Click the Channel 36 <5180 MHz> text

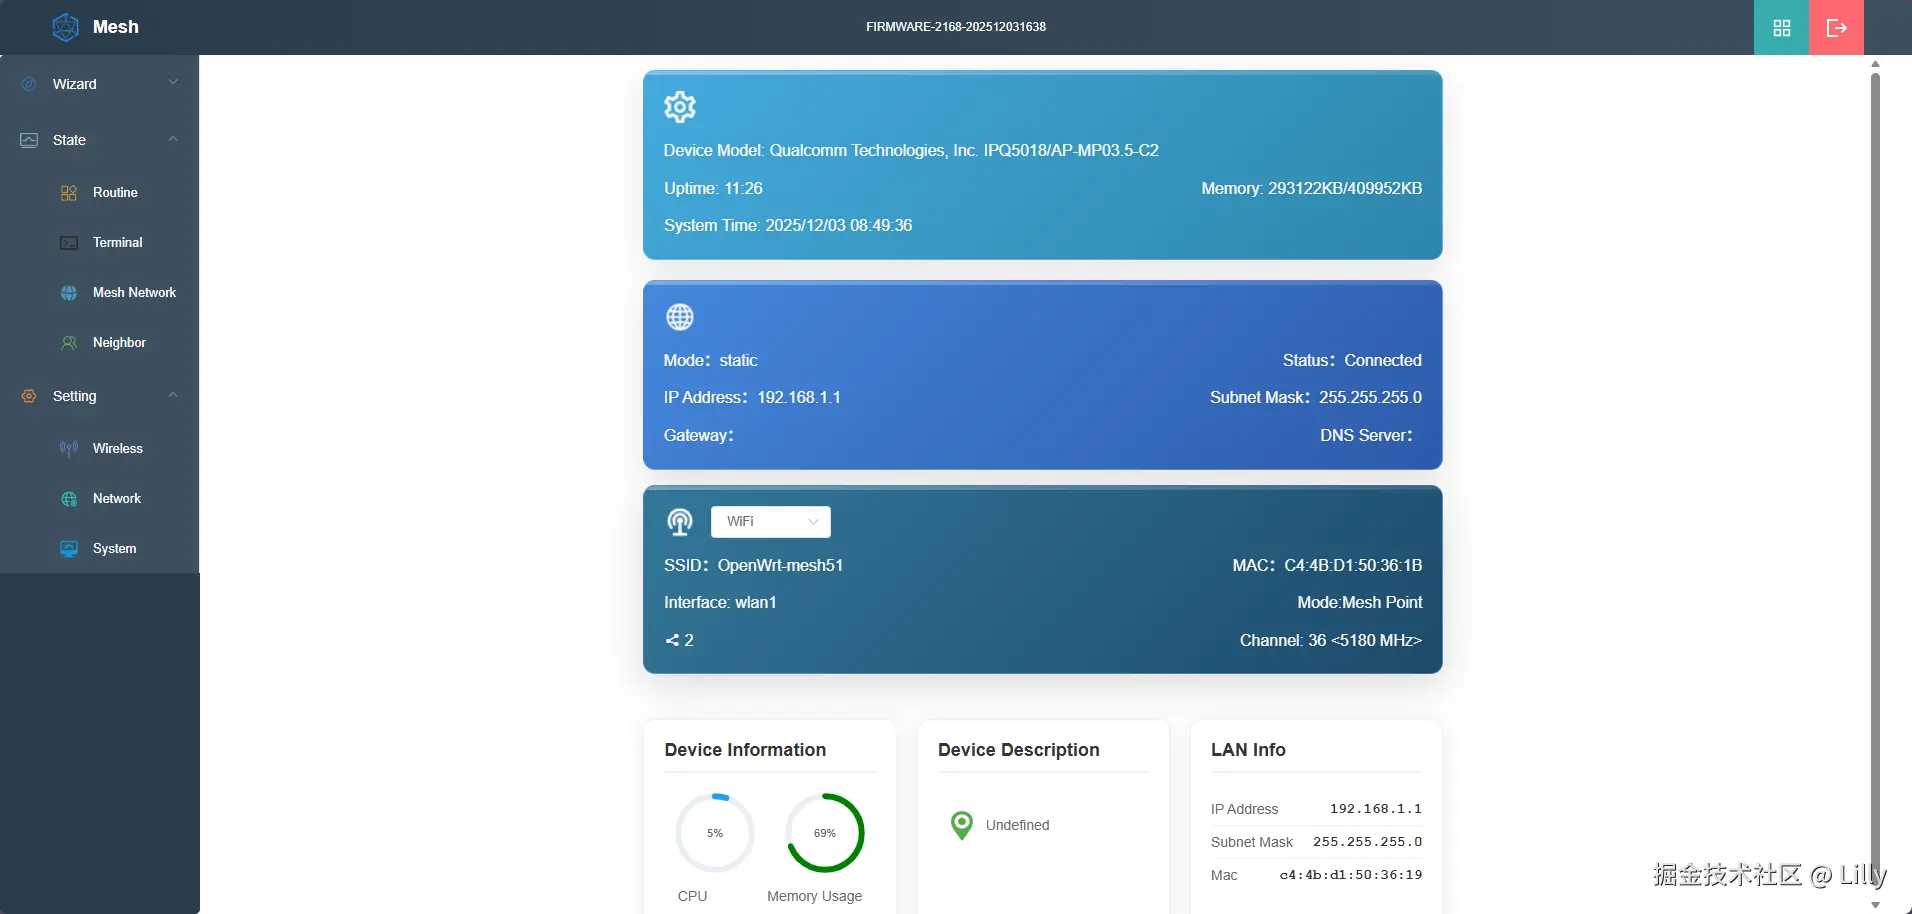(1331, 640)
